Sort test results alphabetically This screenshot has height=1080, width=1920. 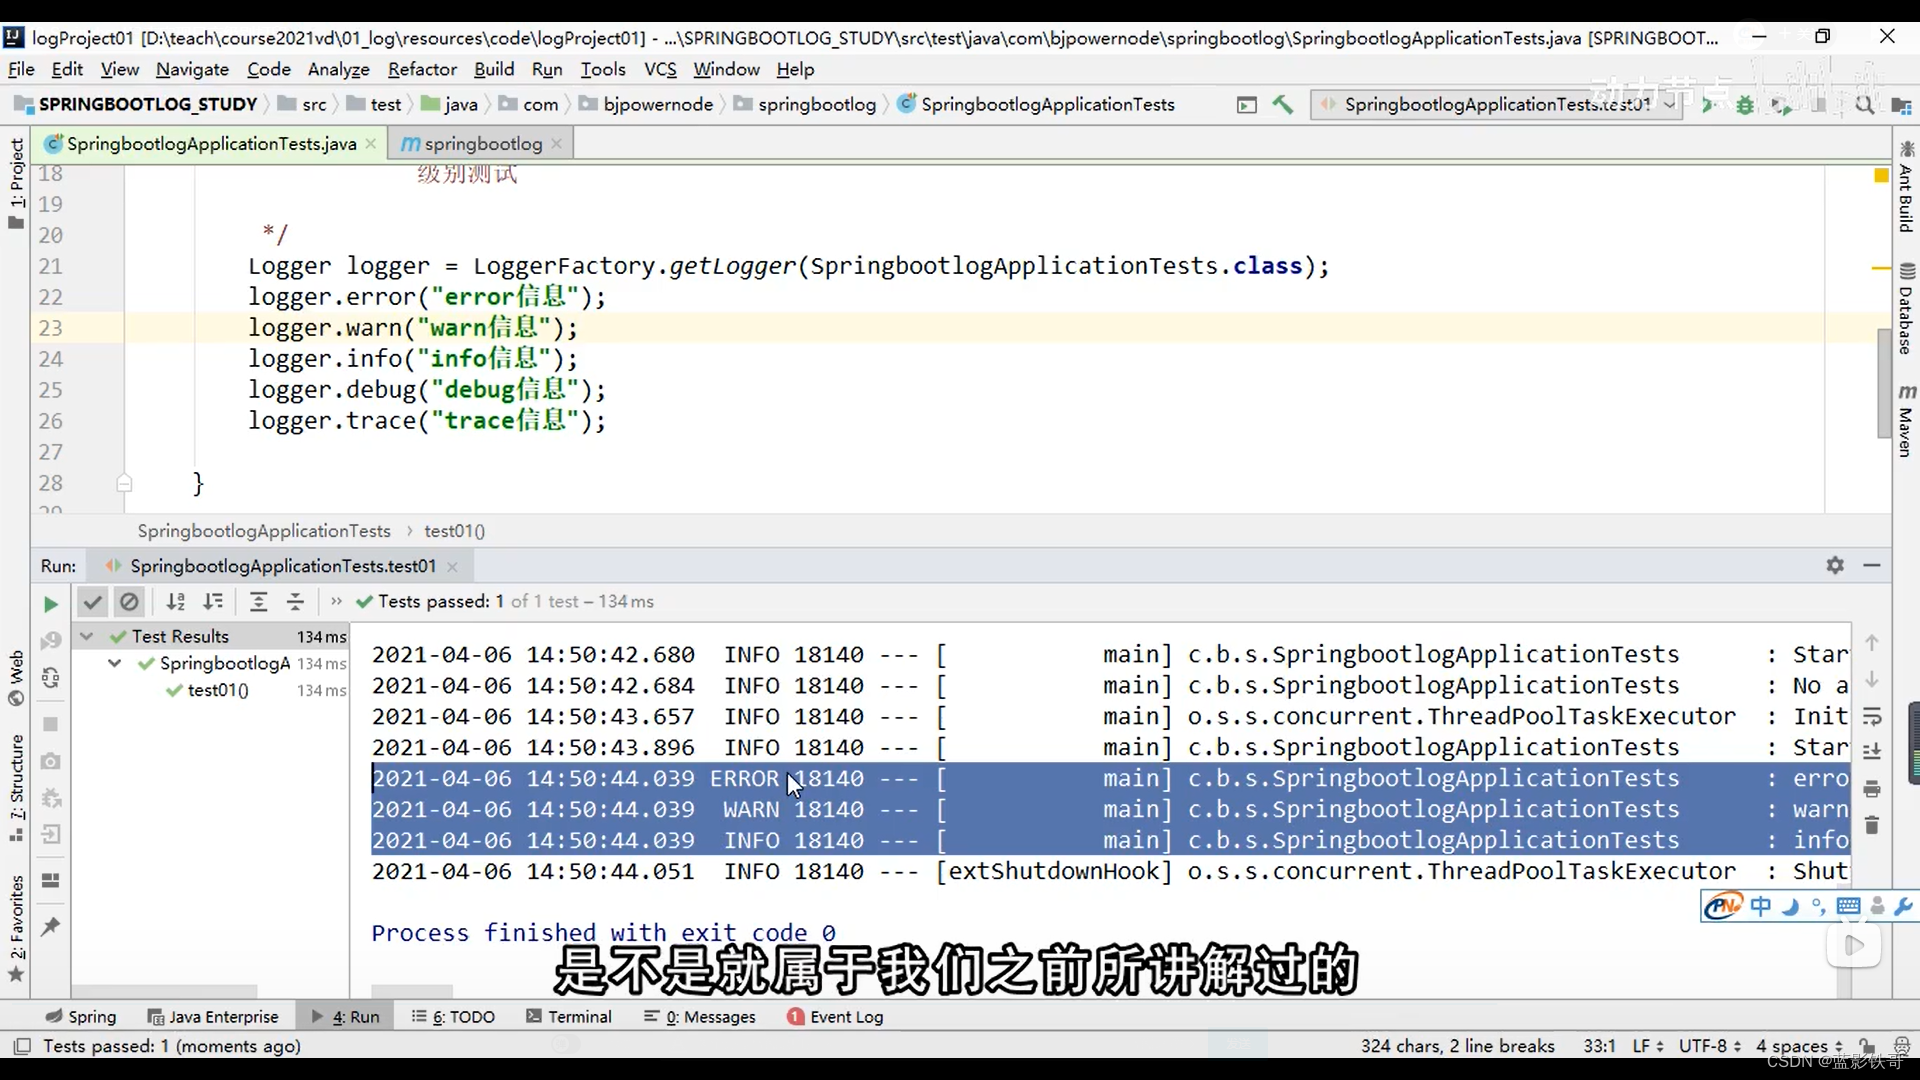(176, 602)
